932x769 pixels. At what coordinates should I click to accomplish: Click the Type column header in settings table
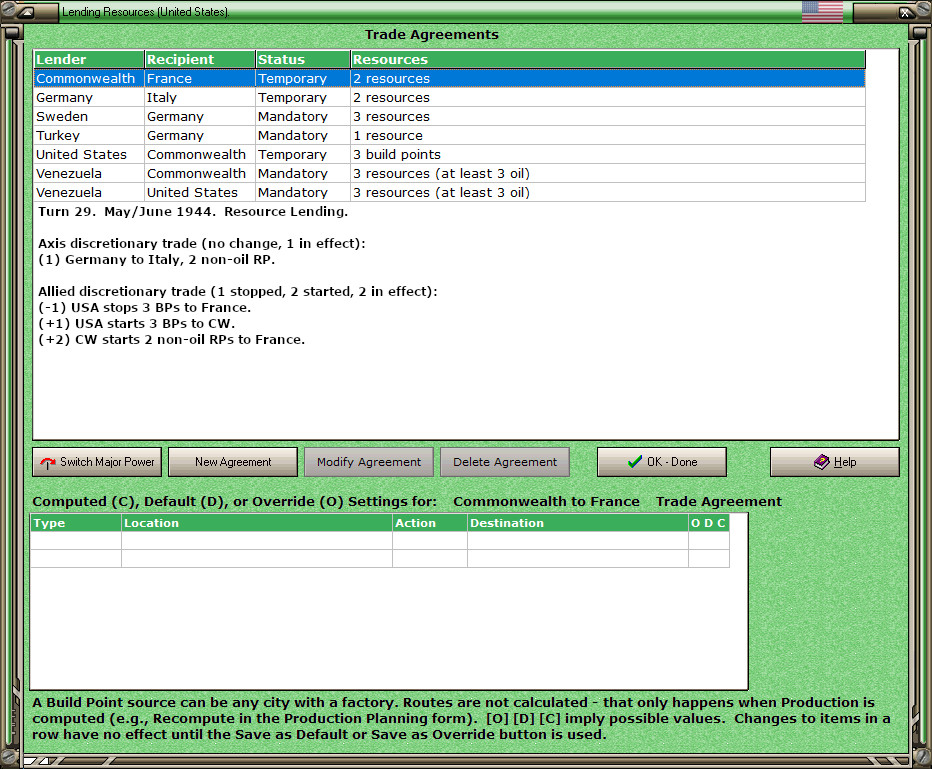point(75,523)
